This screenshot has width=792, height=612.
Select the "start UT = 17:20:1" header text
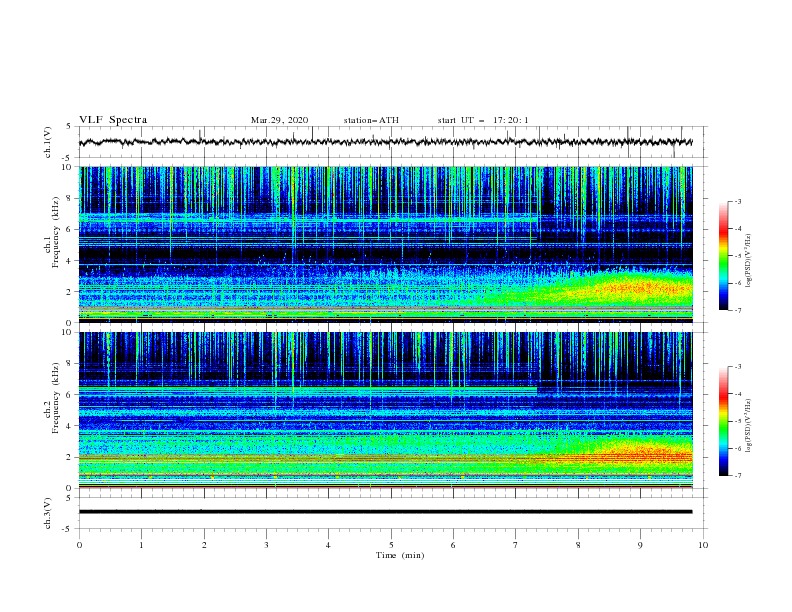[483, 120]
